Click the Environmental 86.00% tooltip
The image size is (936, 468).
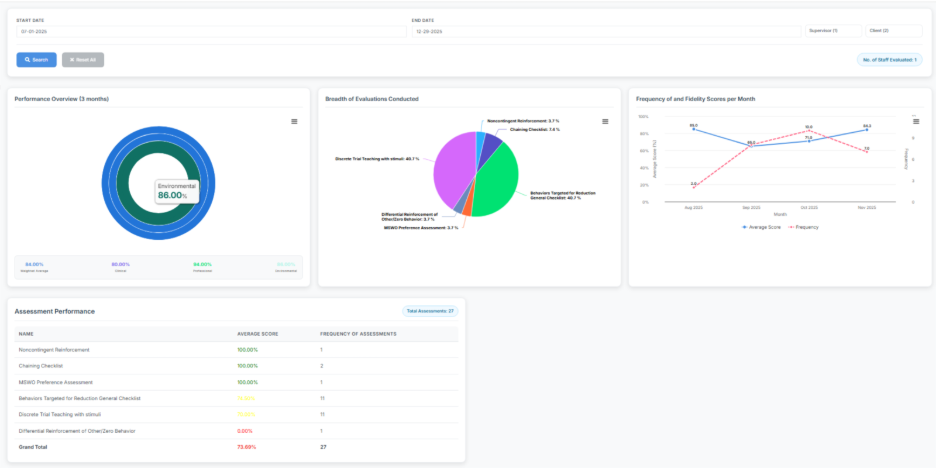point(177,191)
